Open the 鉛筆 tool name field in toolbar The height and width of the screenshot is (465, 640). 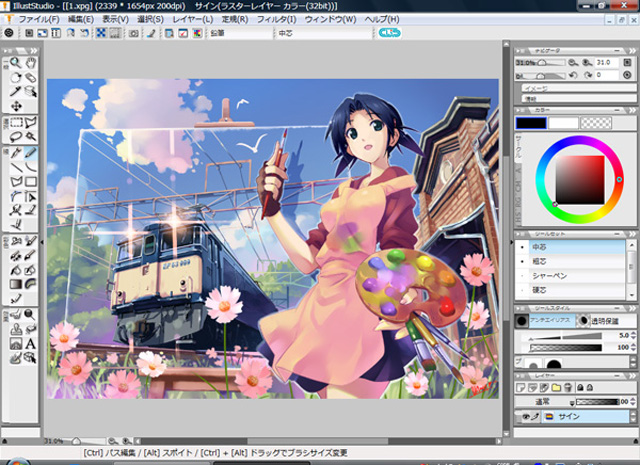[x=240, y=33]
